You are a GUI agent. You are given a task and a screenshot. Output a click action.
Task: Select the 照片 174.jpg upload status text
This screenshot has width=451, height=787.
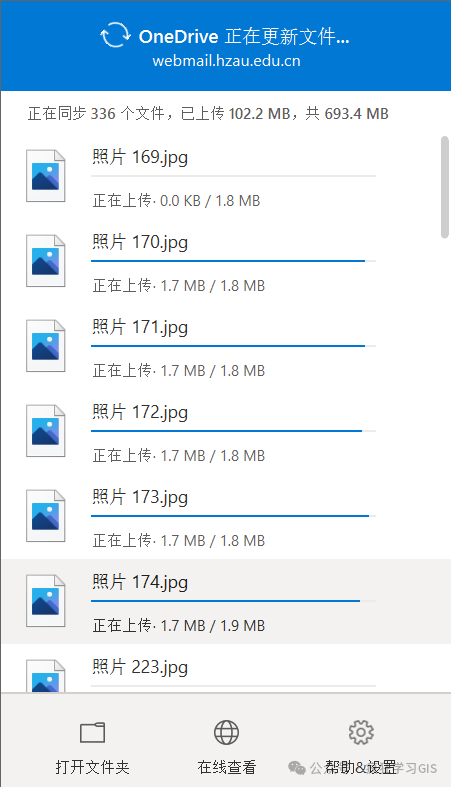pyautogui.click(x=179, y=625)
